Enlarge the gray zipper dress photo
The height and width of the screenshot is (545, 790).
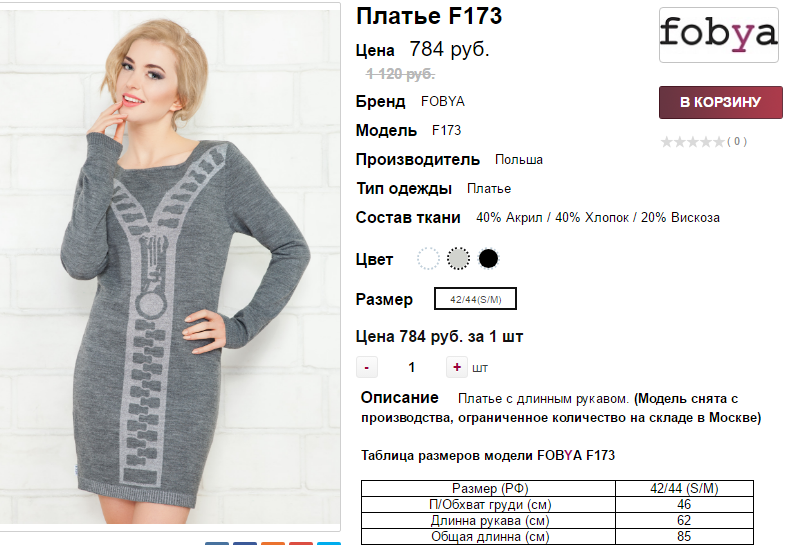tap(170, 267)
